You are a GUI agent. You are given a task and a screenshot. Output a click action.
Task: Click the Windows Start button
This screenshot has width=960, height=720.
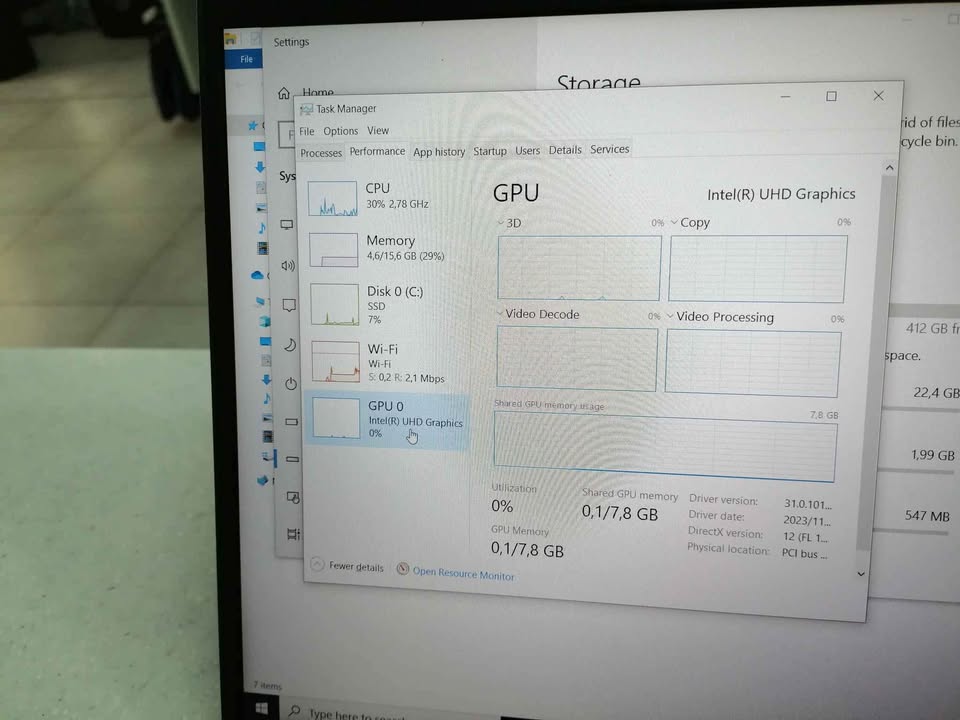[263, 708]
